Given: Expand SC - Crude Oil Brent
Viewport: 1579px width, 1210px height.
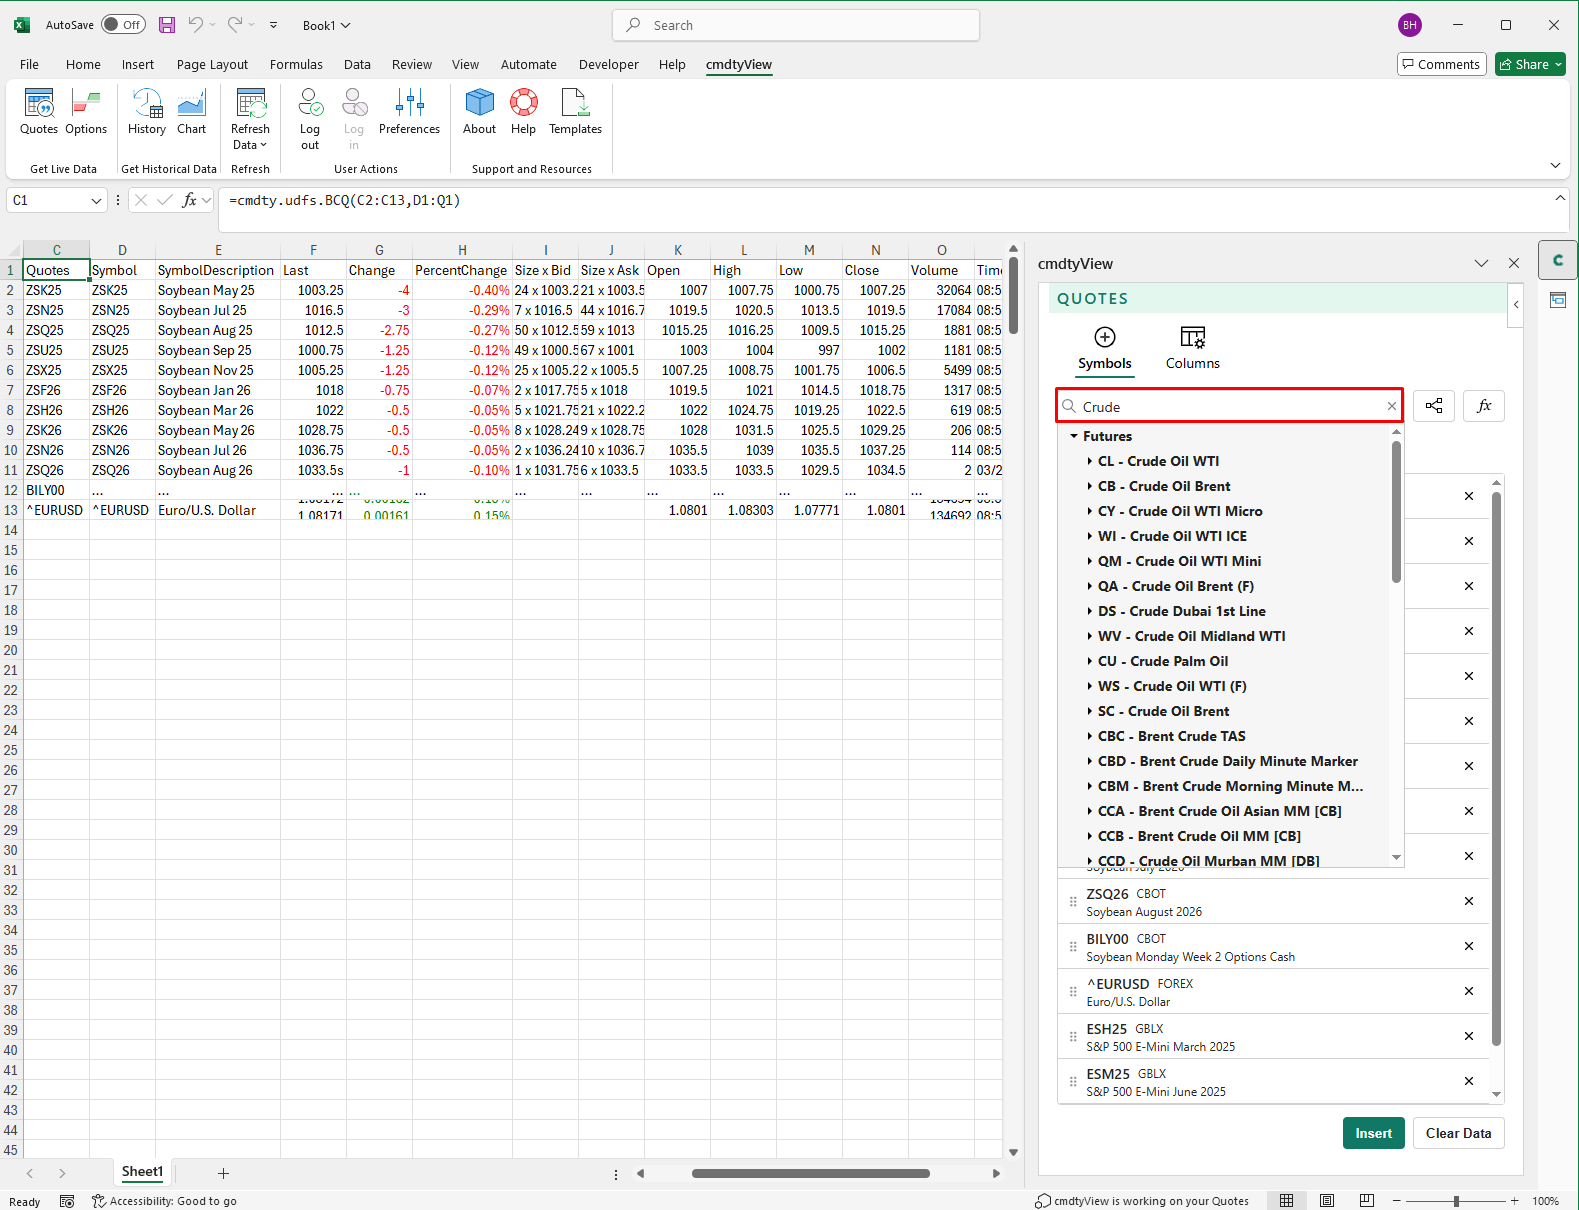Looking at the screenshot, I should [1089, 711].
